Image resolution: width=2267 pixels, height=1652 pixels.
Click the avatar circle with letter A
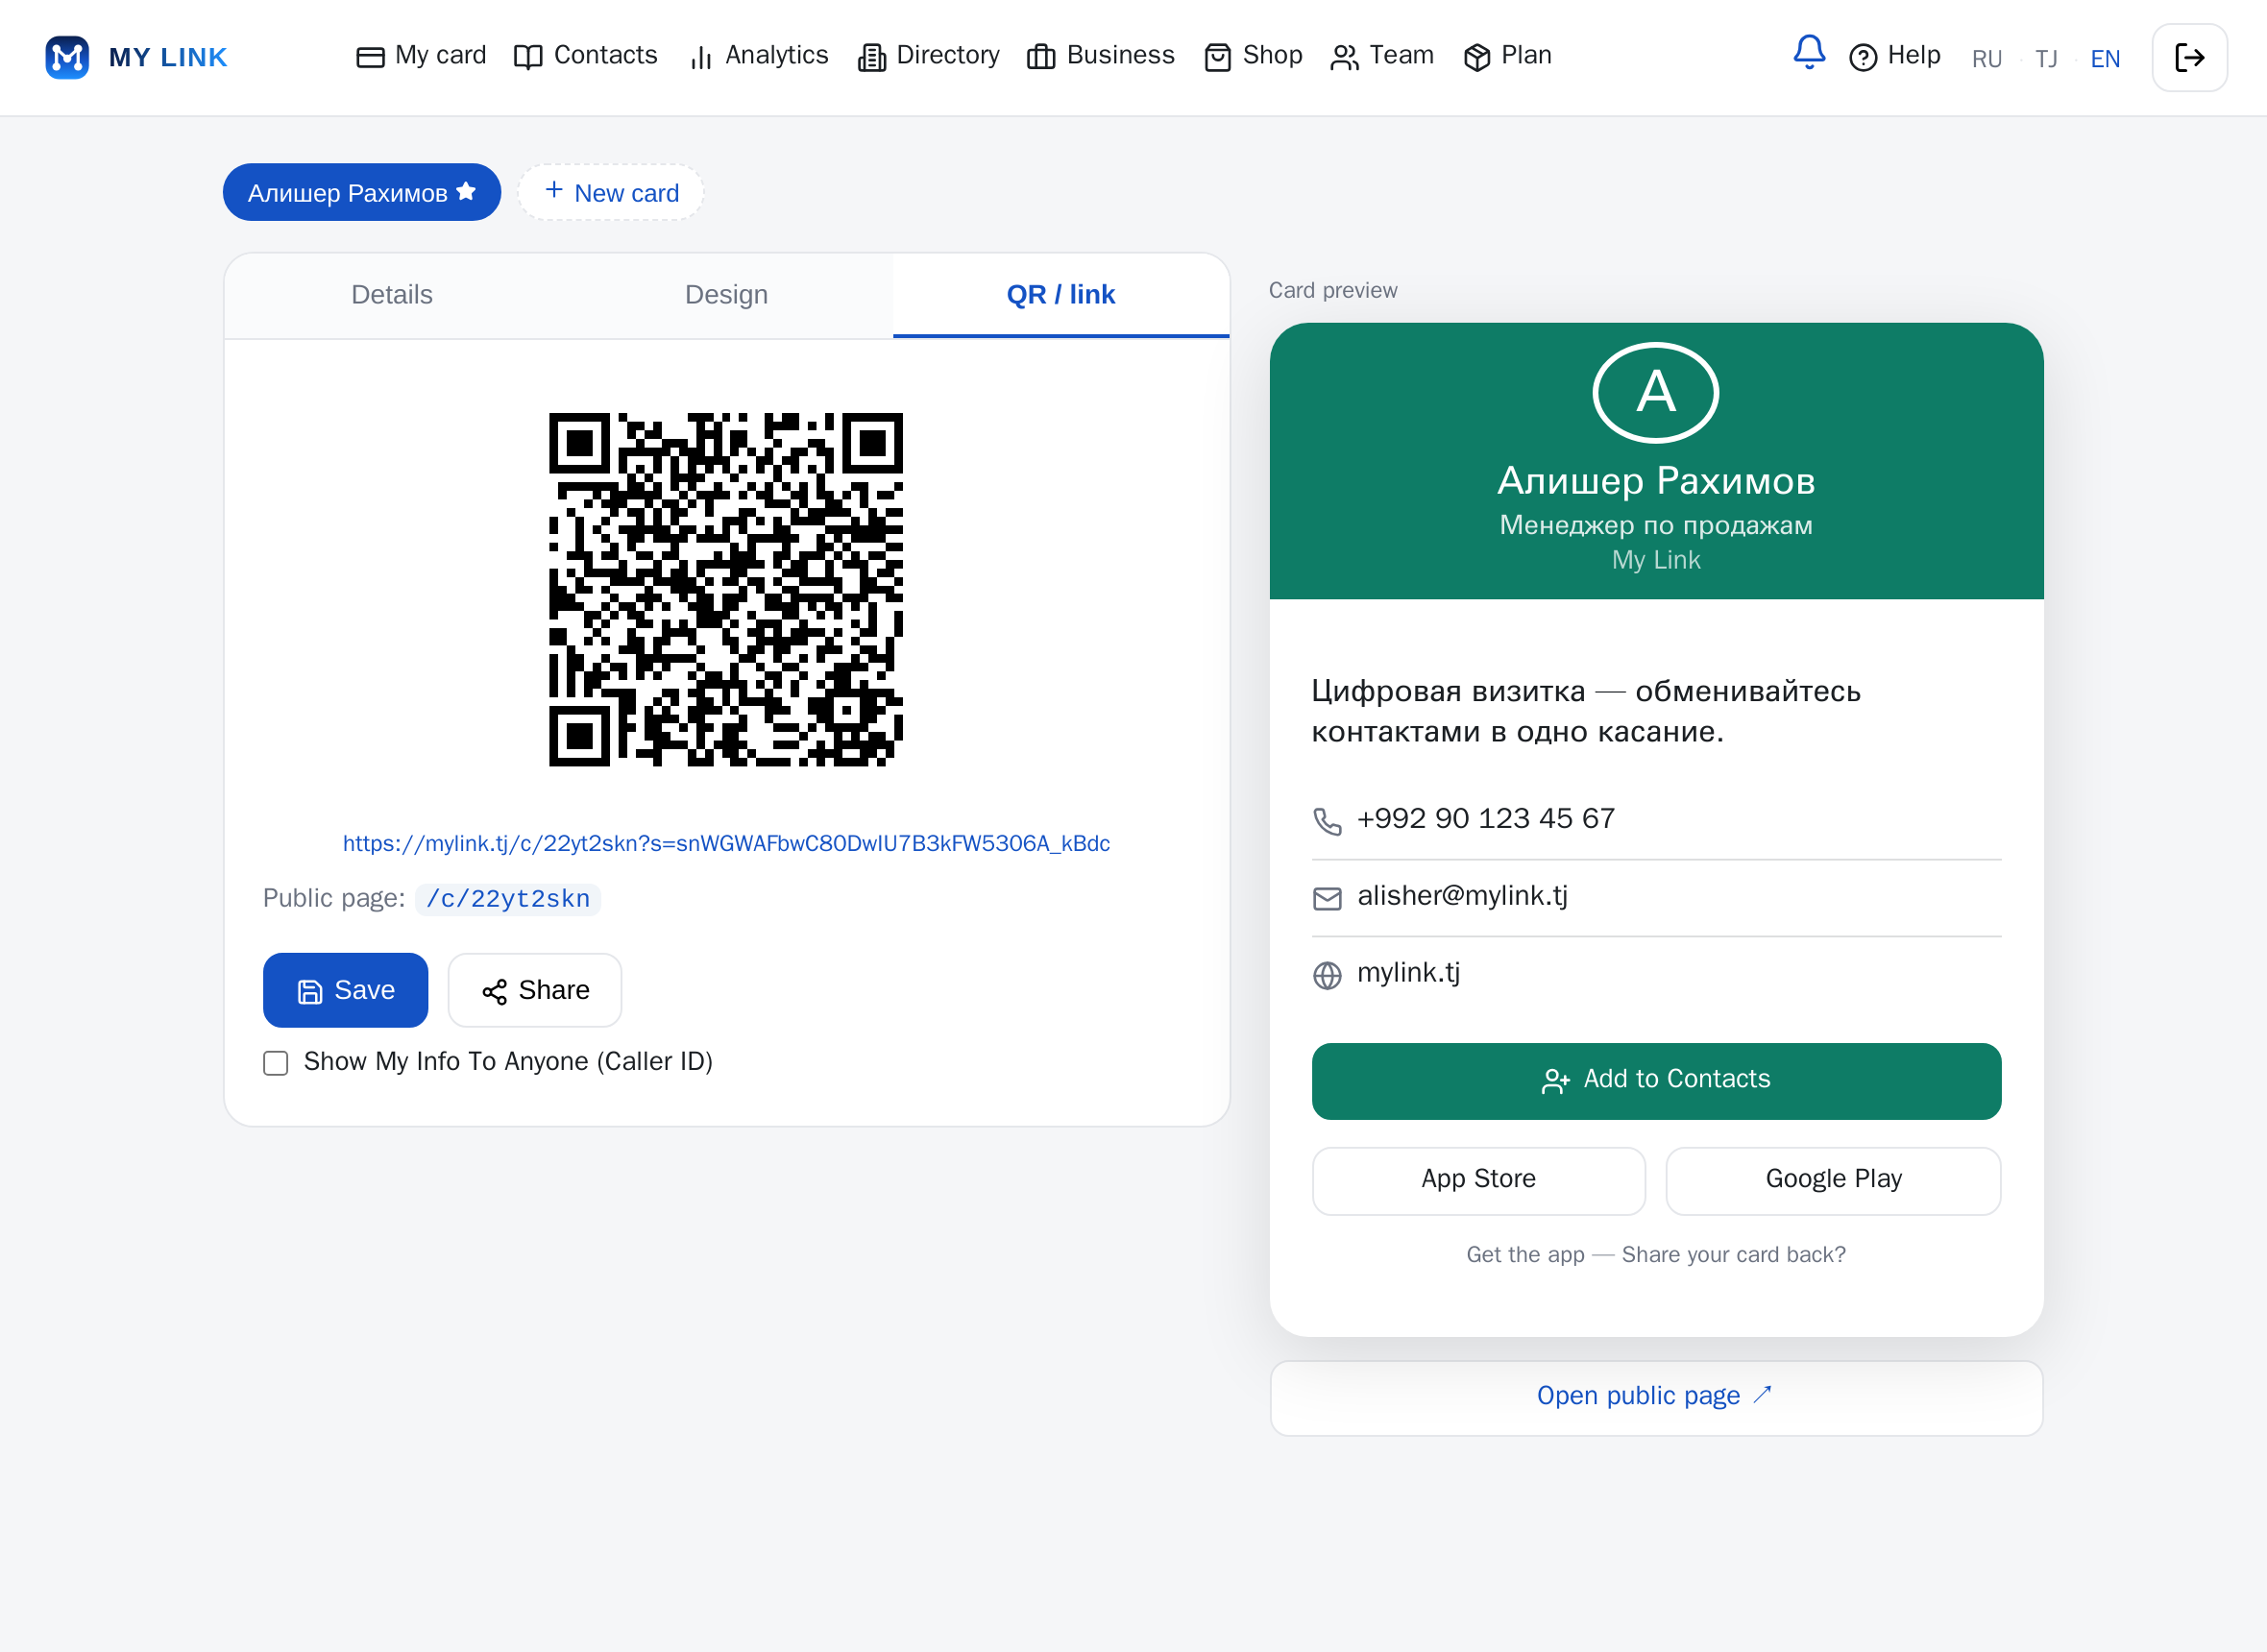[1656, 393]
